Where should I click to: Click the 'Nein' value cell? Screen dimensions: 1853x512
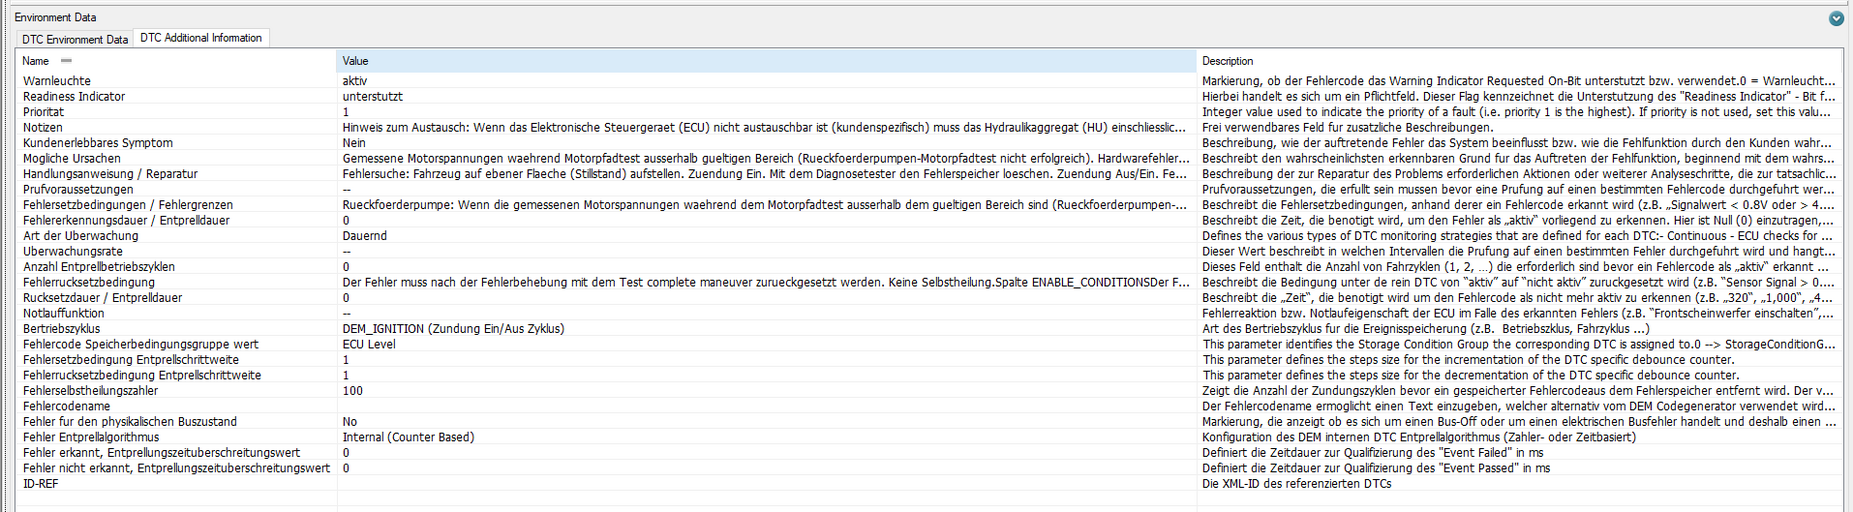click(x=354, y=143)
